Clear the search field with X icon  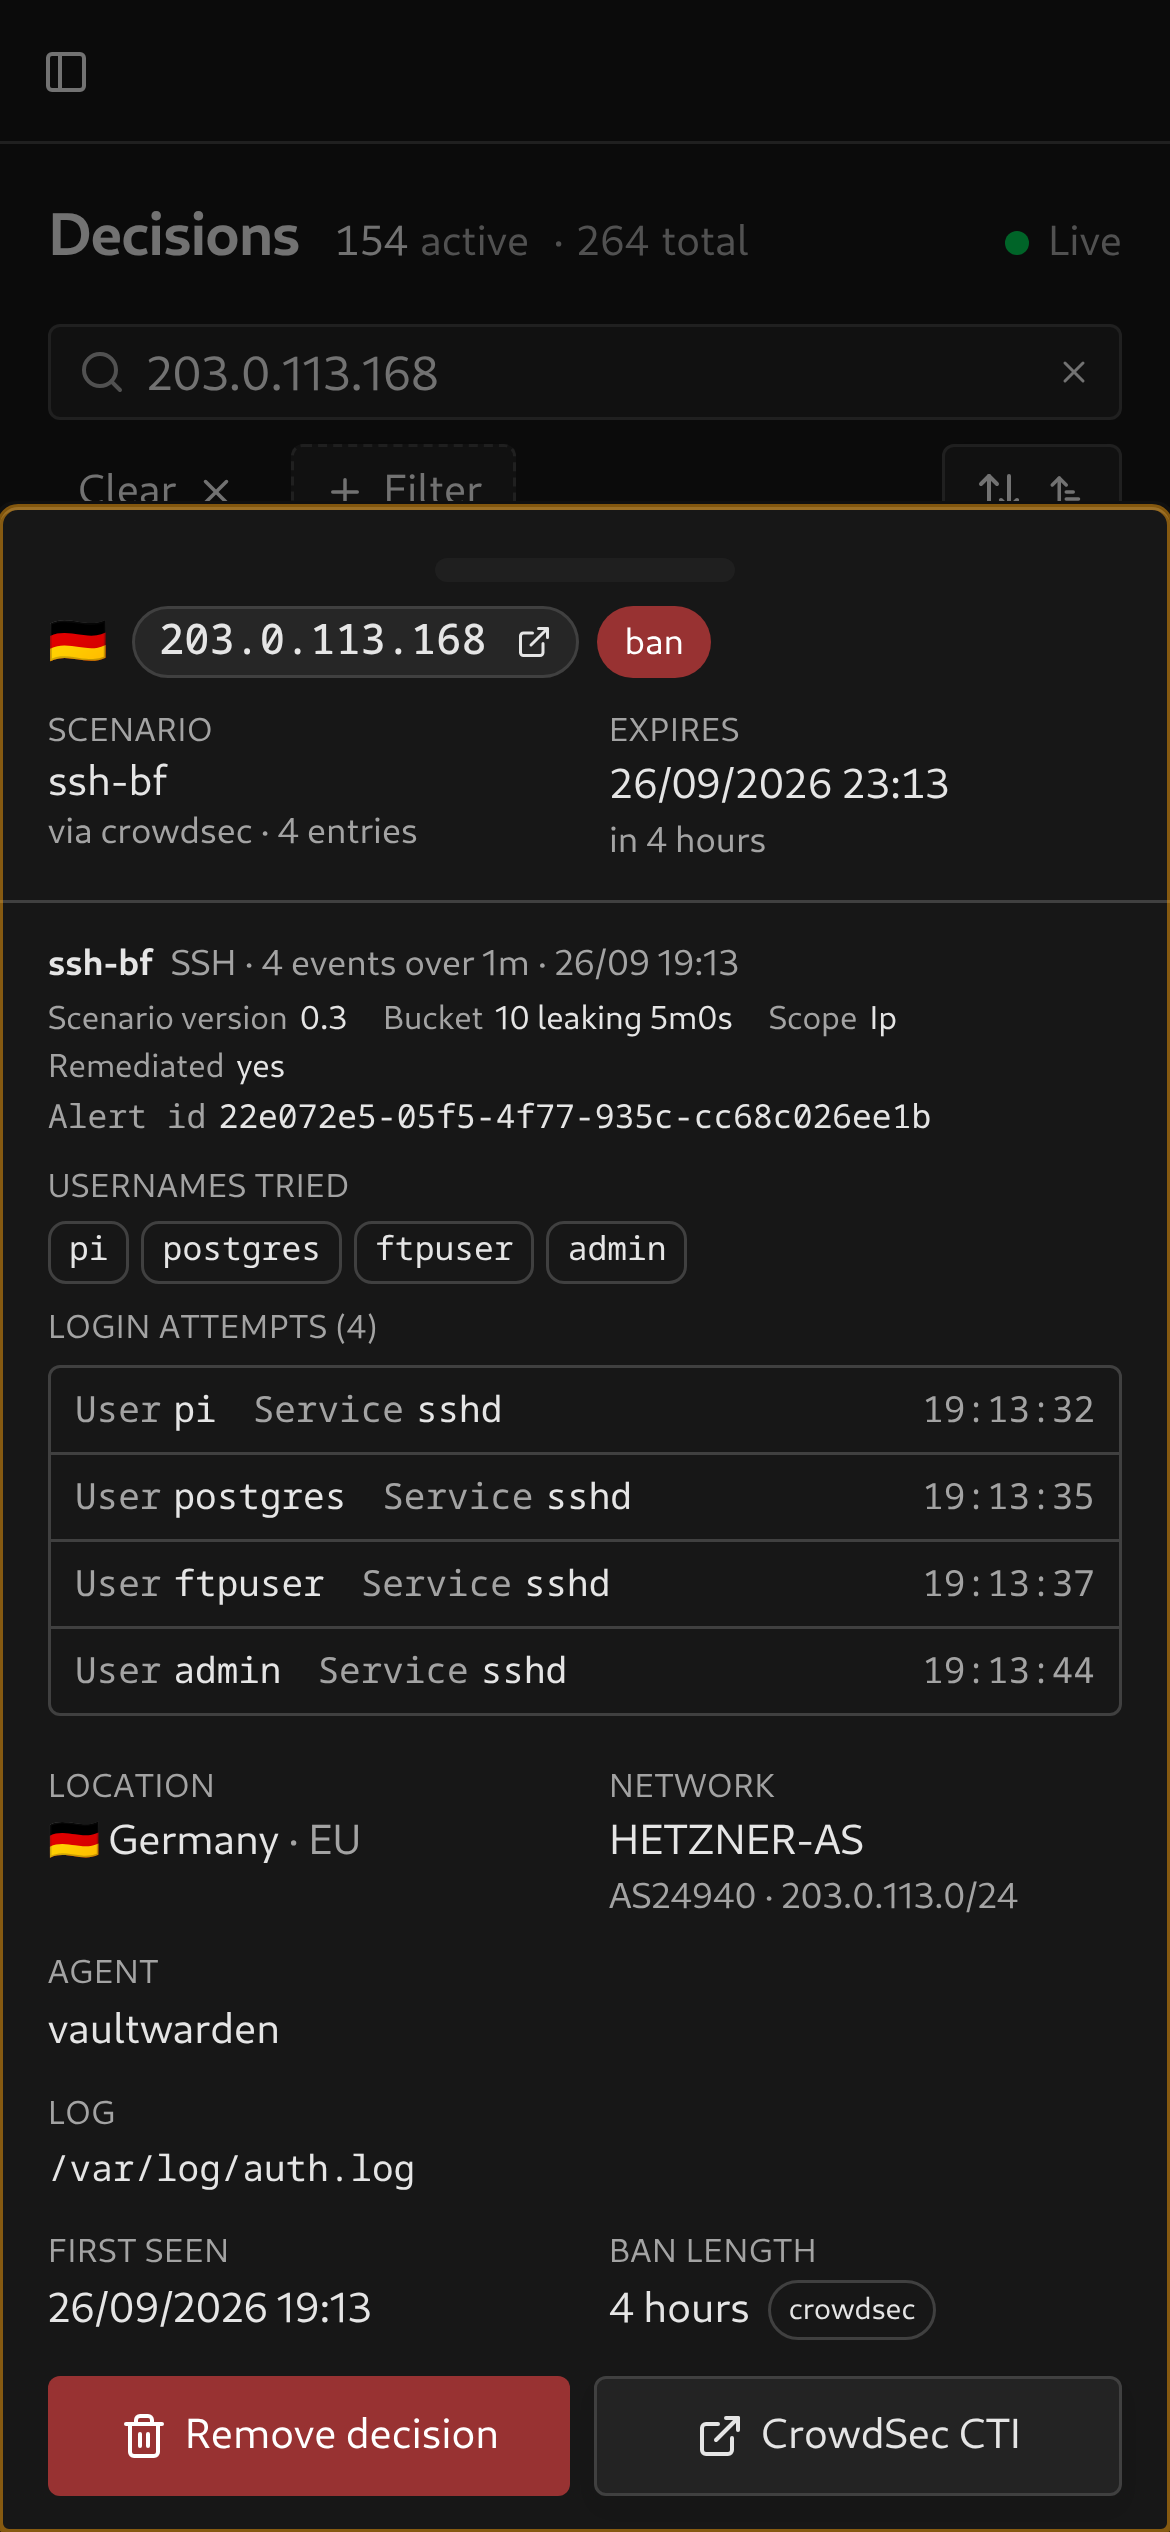click(1074, 372)
